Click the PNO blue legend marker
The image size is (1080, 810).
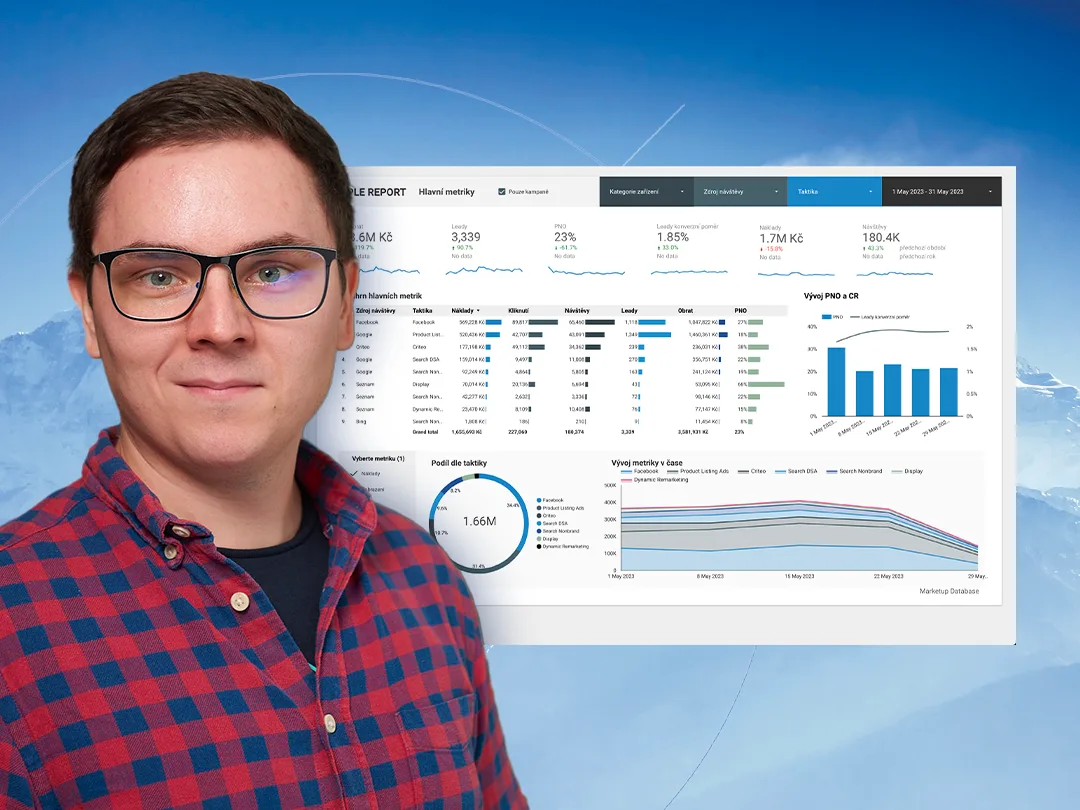click(x=827, y=317)
